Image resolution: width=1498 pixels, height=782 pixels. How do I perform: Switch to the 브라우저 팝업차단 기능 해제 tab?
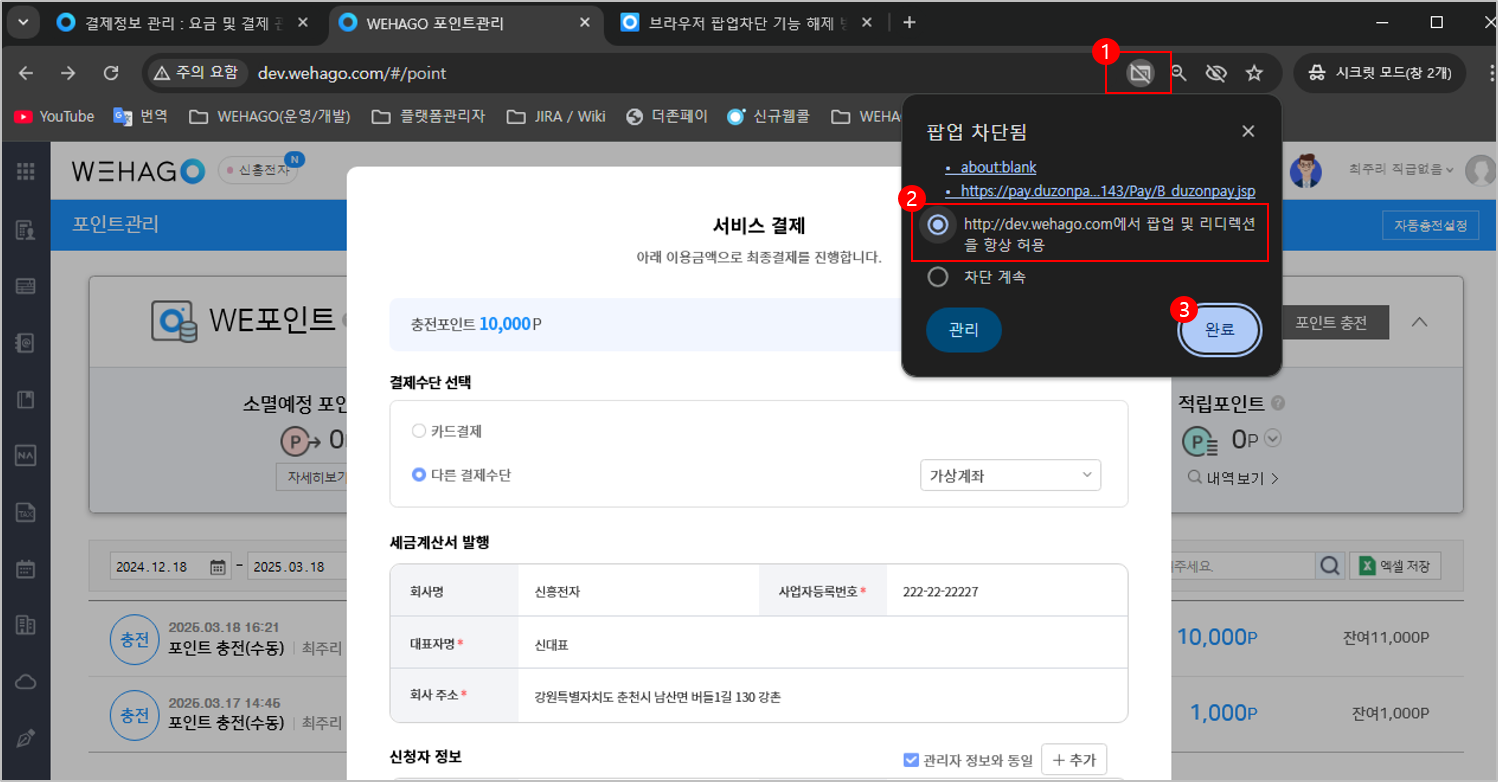747,23
